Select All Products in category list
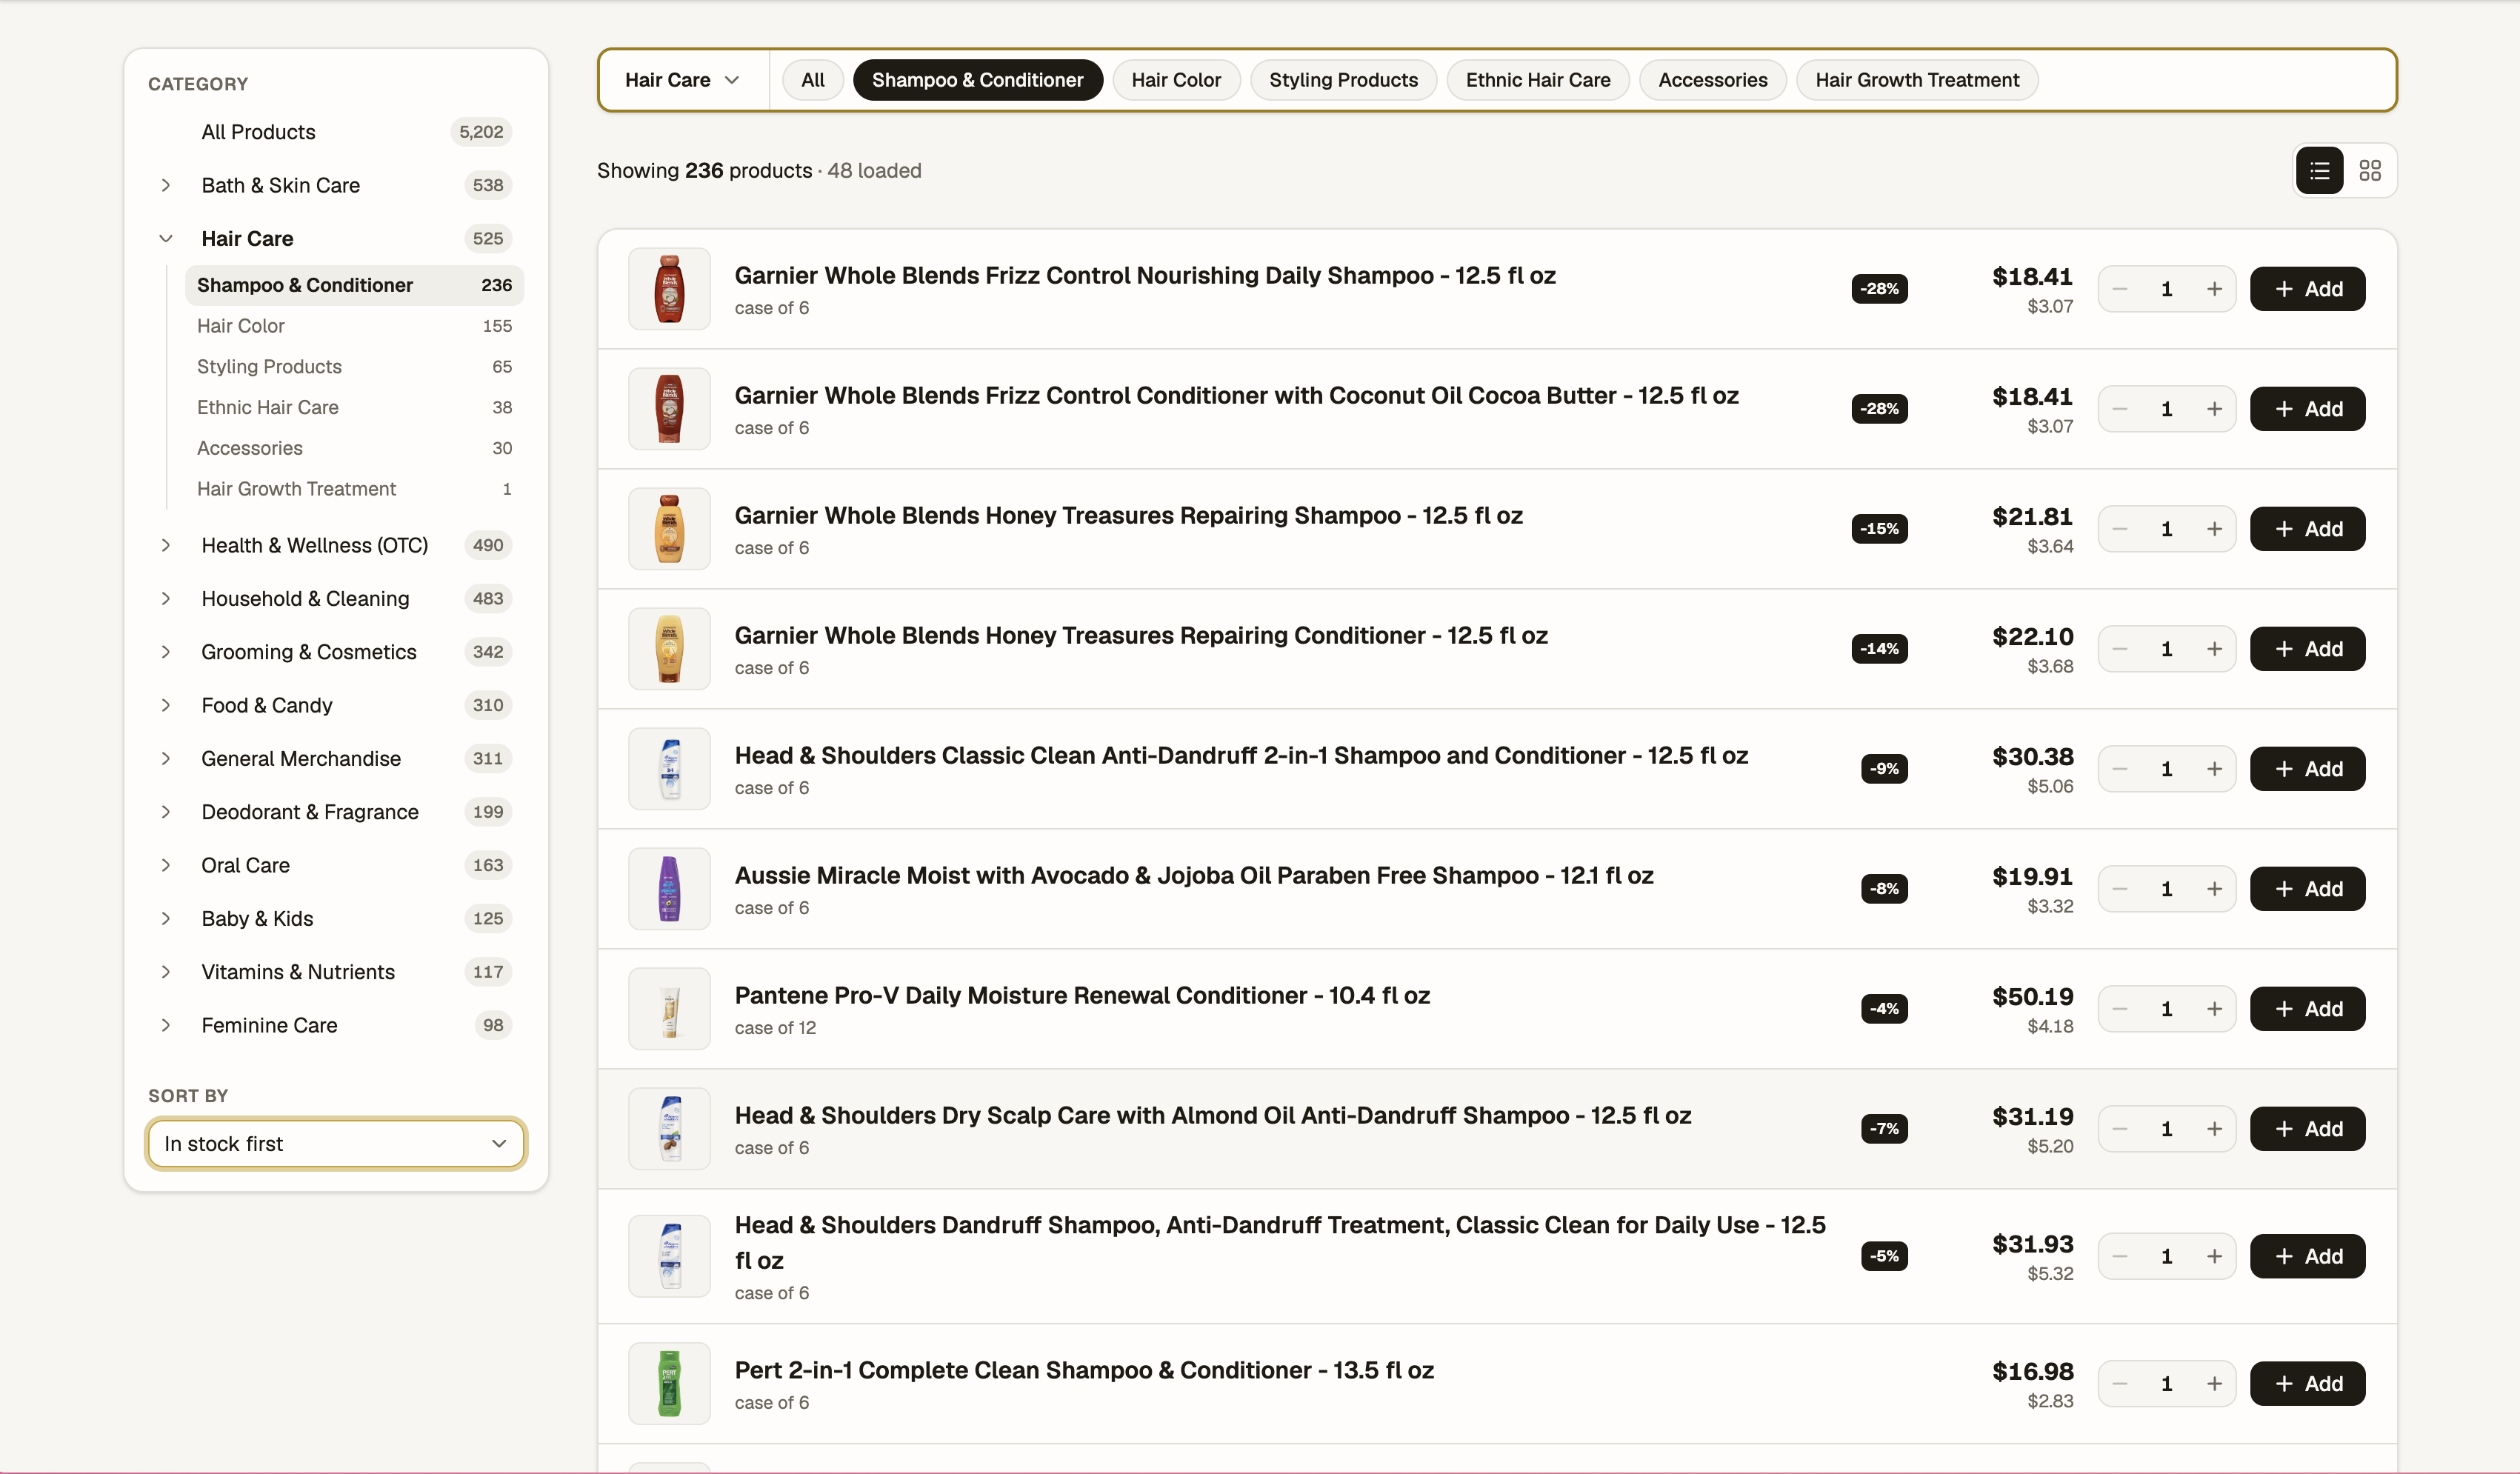 (x=336, y=132)
